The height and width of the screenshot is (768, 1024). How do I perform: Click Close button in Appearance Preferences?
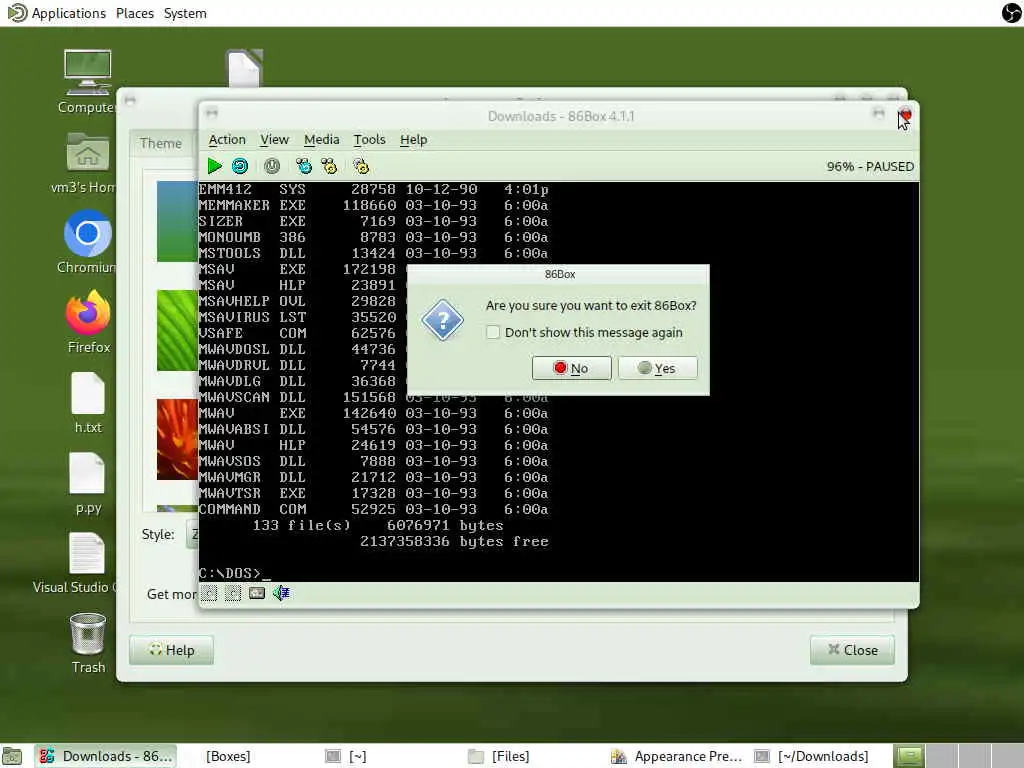click(852, 650)
